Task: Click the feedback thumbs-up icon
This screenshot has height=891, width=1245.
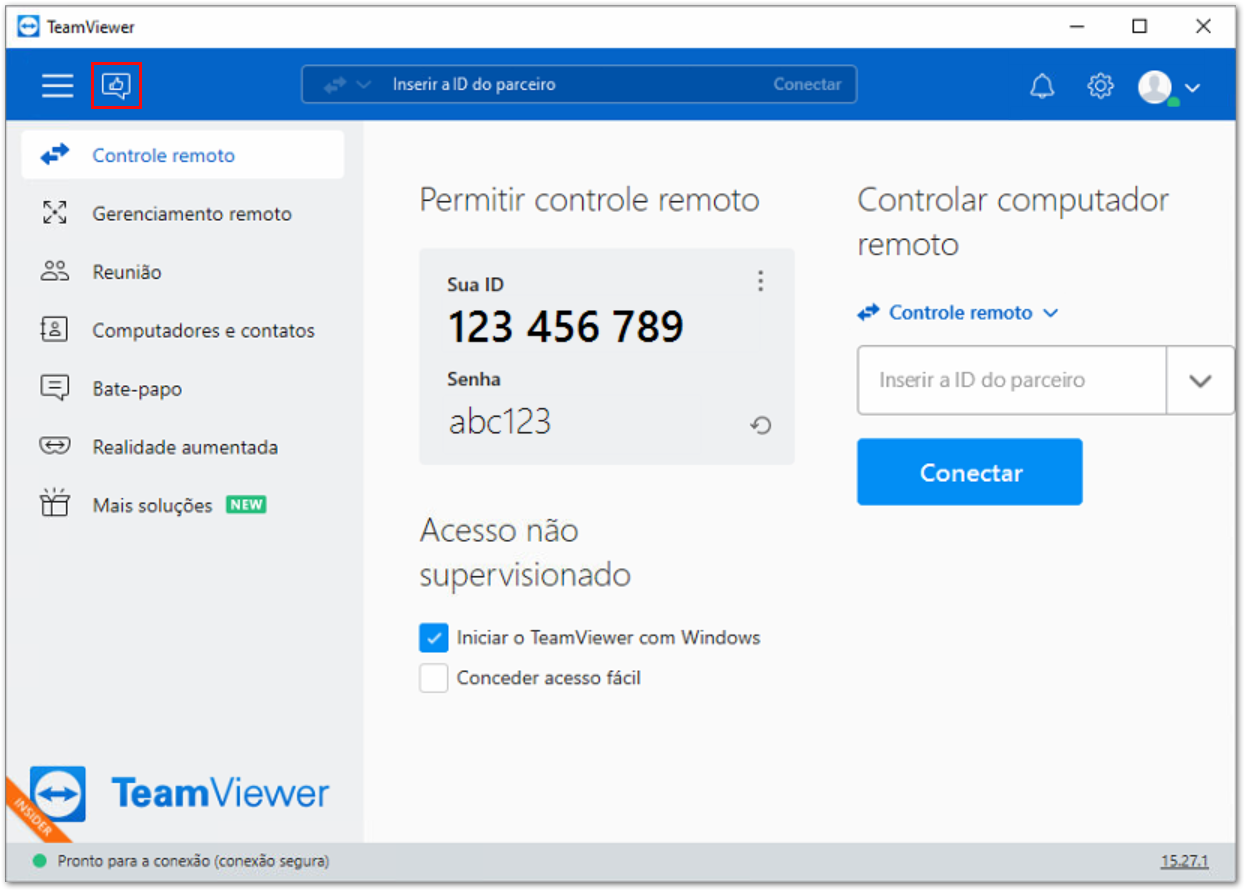Action: [116, 85]
